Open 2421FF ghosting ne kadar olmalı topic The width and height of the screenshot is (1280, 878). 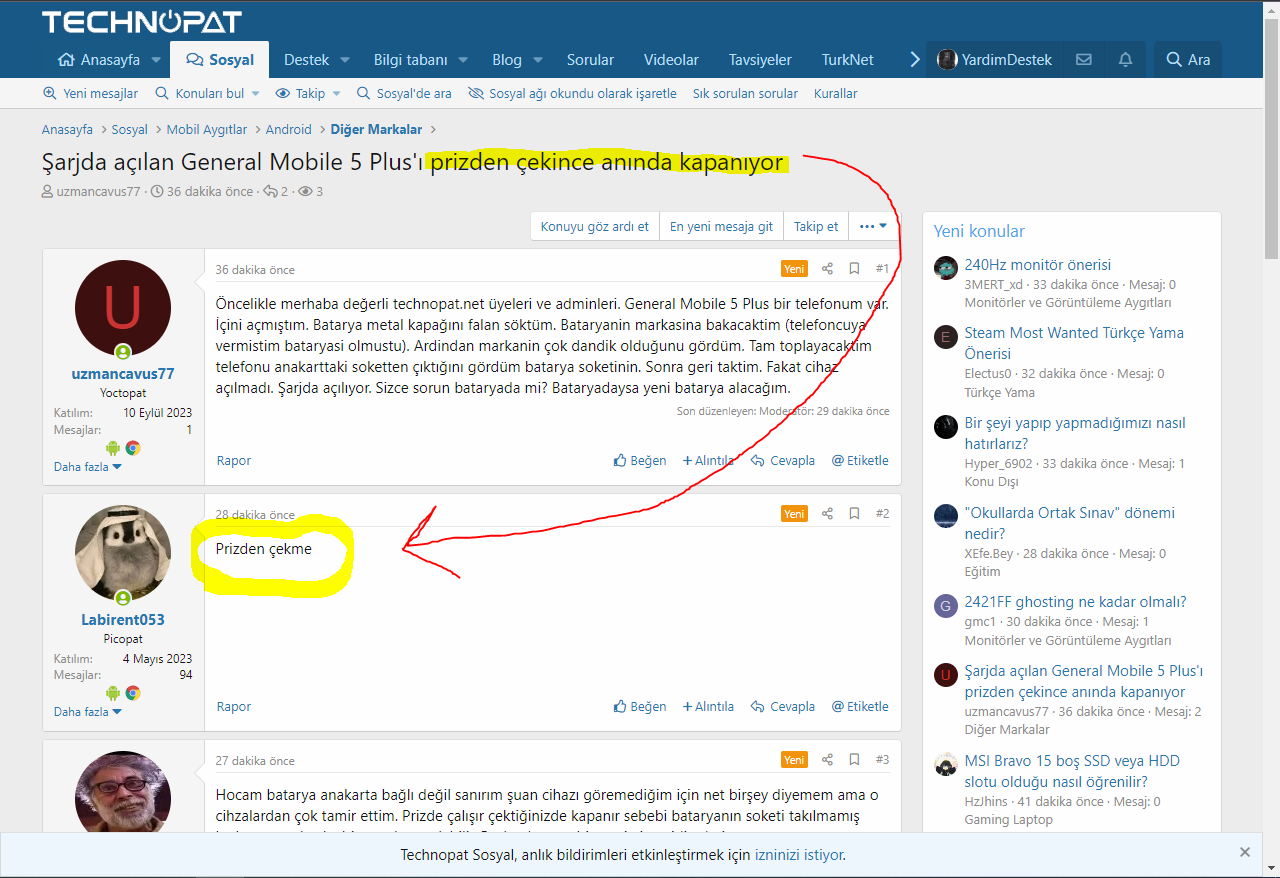point(1075,602)
